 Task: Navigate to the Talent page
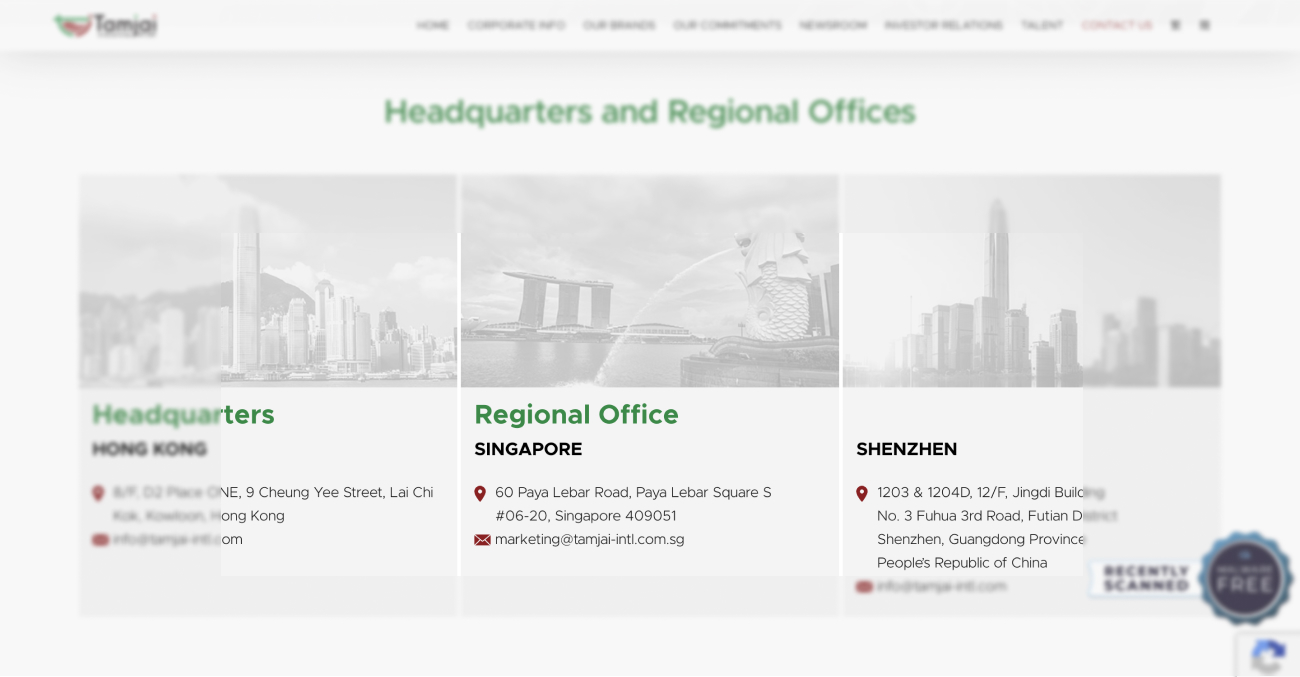click(x=1041, y=25)
